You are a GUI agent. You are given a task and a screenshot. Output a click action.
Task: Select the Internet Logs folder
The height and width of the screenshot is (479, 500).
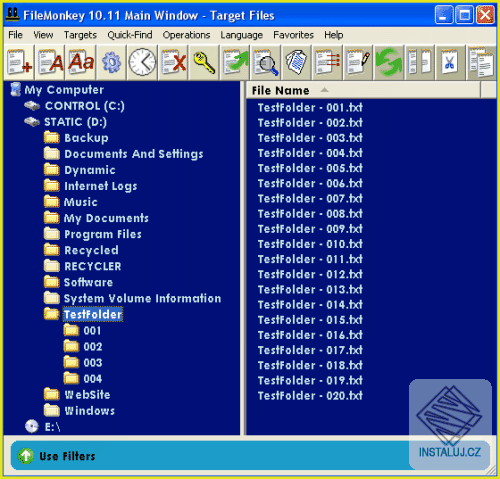point(101,186)
